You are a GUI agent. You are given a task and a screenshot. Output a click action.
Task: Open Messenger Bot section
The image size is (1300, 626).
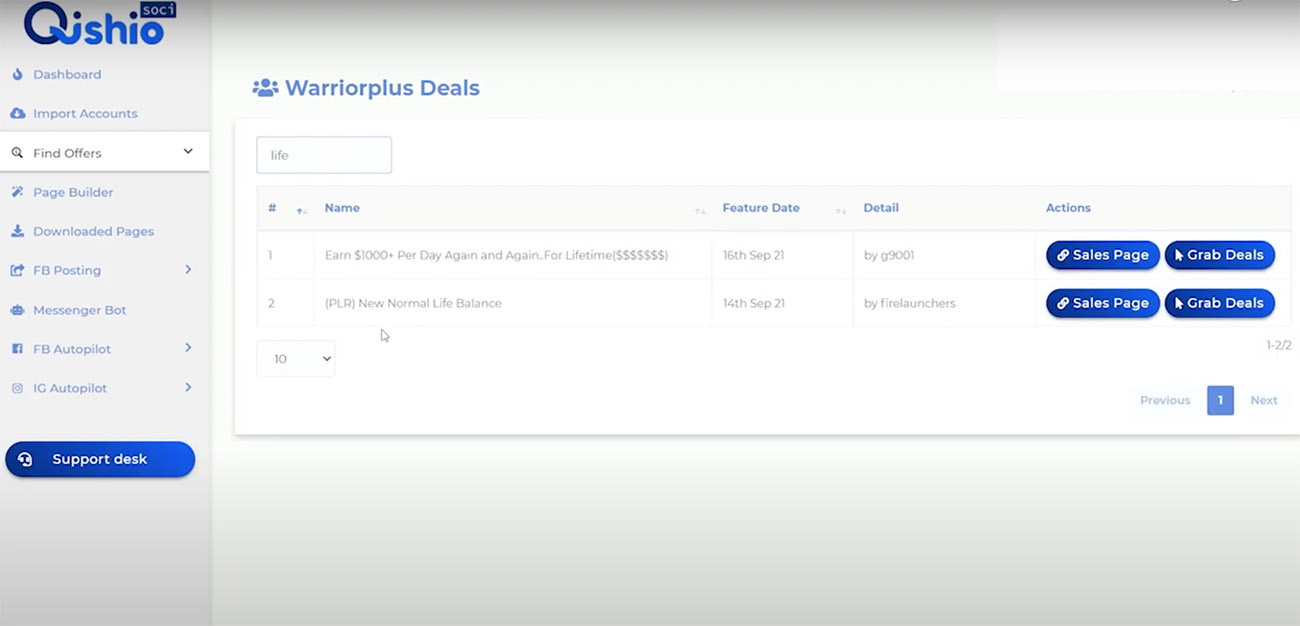79,310
